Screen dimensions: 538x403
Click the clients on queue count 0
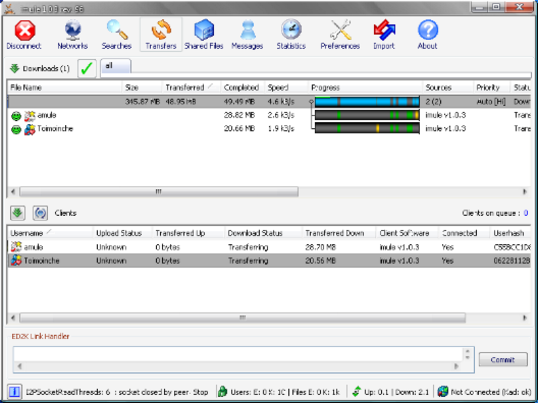point(526,213)
